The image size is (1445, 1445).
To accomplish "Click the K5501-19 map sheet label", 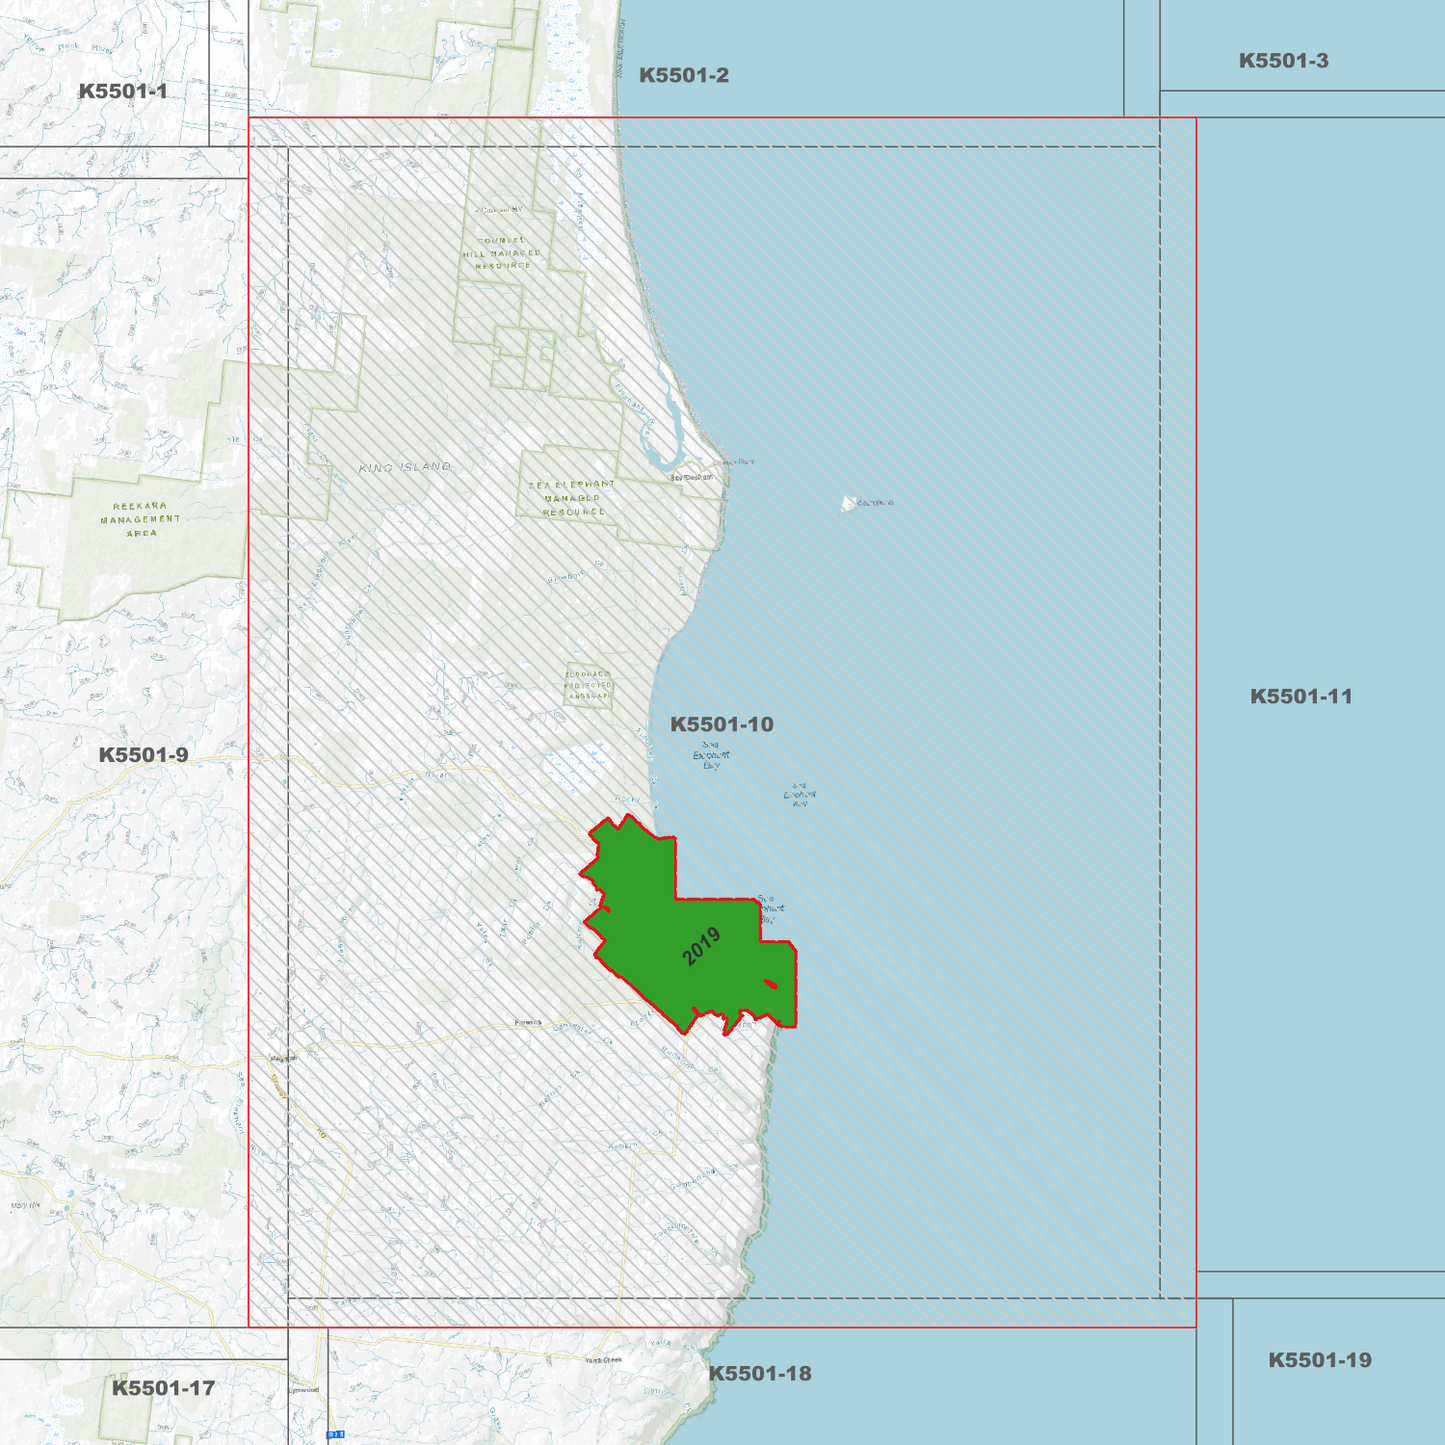I will [1320, 1360].
